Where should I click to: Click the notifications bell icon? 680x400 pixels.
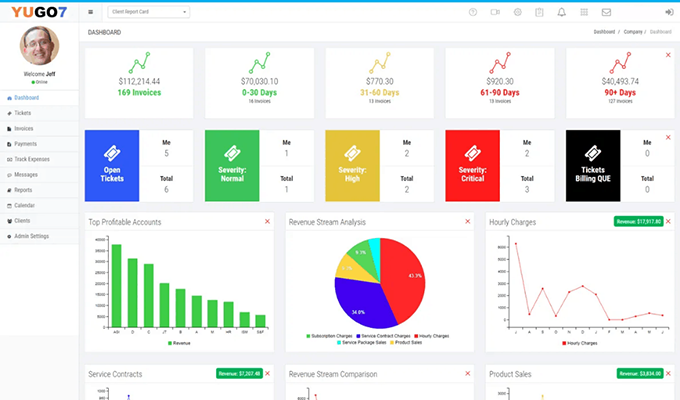[x=561, y=12]
